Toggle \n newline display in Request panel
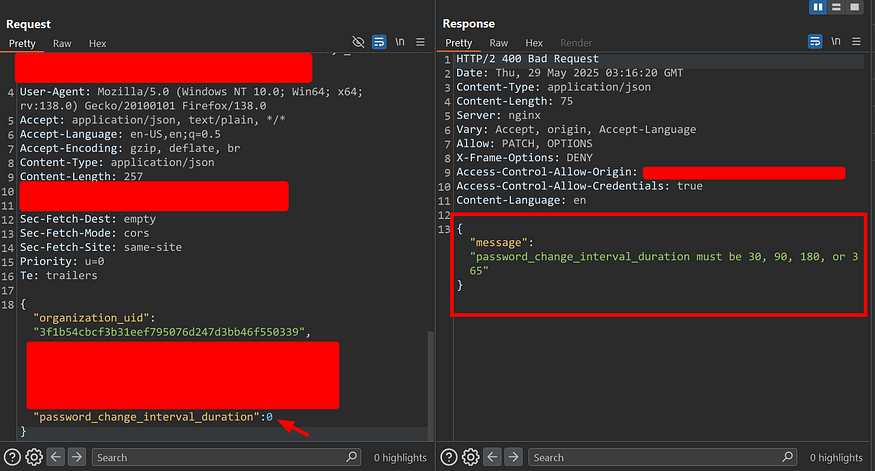875x471 pixels. pos(400,43)
